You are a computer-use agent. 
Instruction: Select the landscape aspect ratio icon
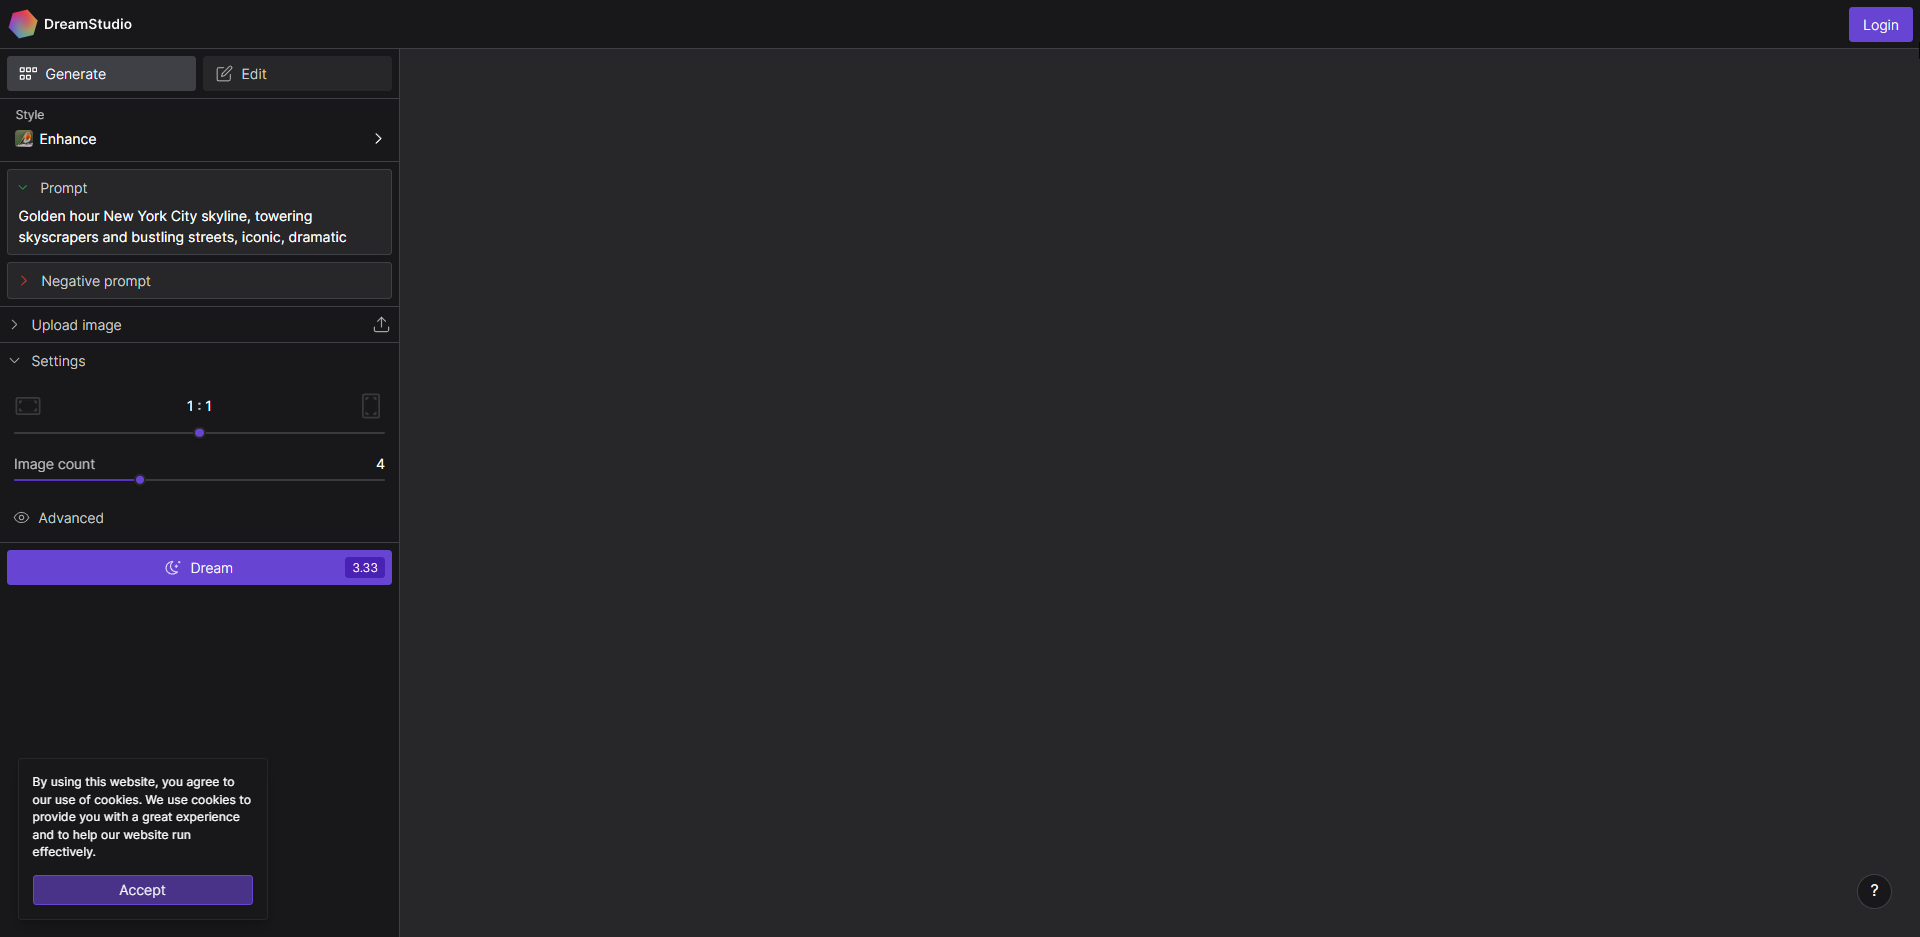28,406
